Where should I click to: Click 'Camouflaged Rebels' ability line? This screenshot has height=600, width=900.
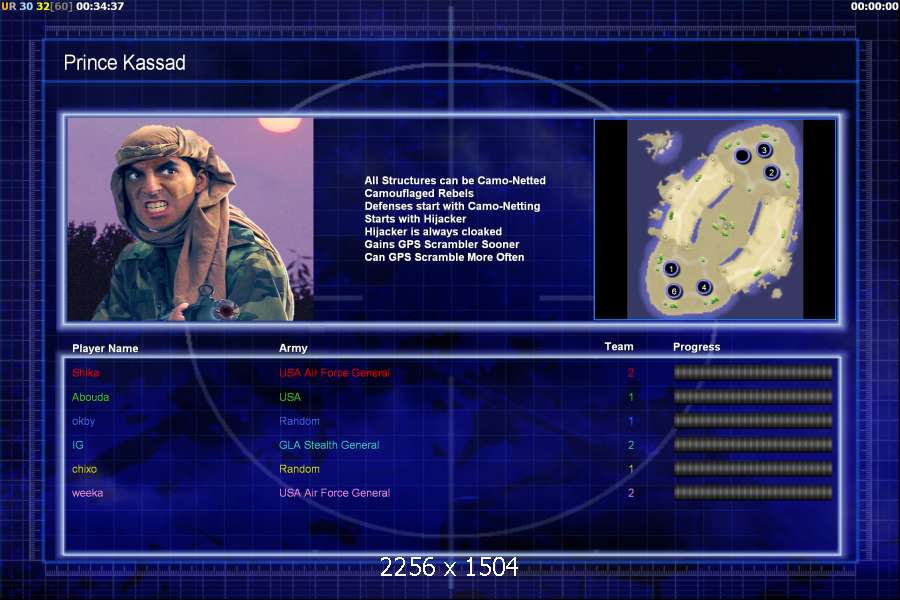419,193
